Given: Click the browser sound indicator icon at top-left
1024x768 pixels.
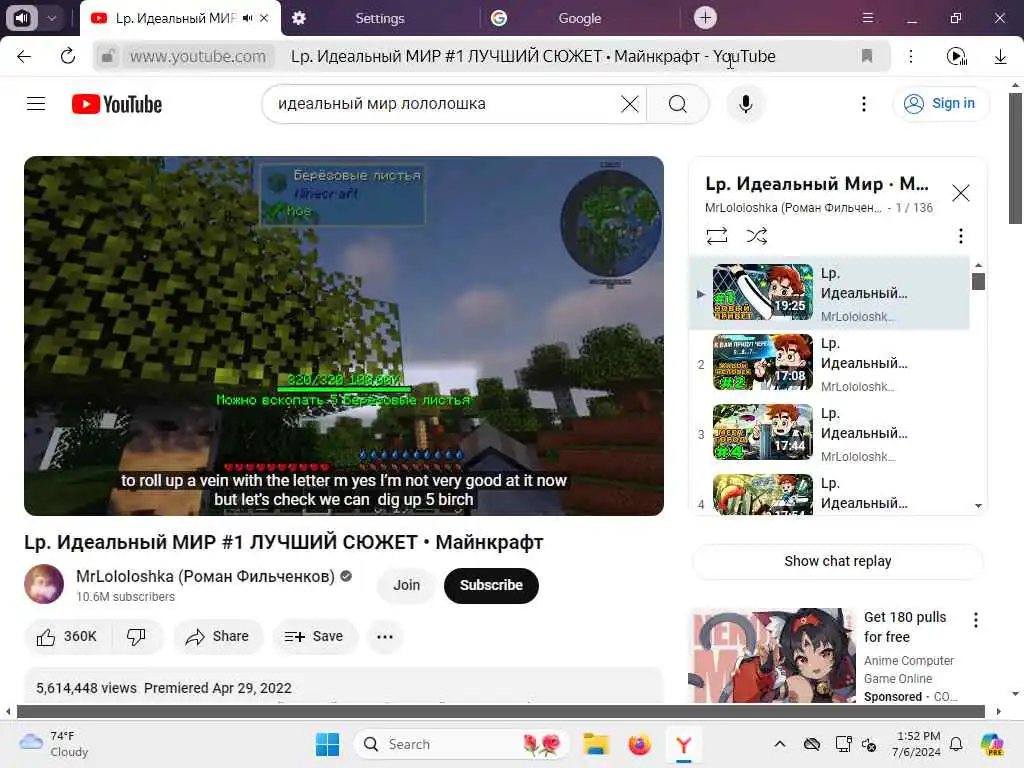Looking at the screenshot, I should point(22,18).
